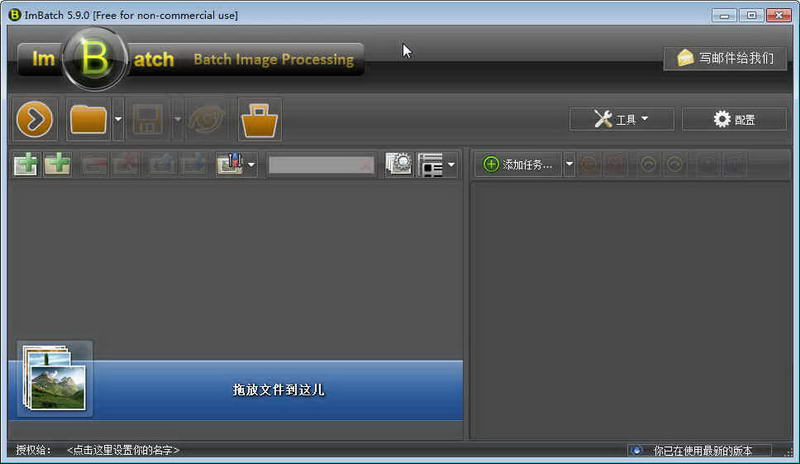Image resolution: width=800 pixels, height=464 pixels.
Task: Click the update status icon in status bar
Action: pos(636,450)
